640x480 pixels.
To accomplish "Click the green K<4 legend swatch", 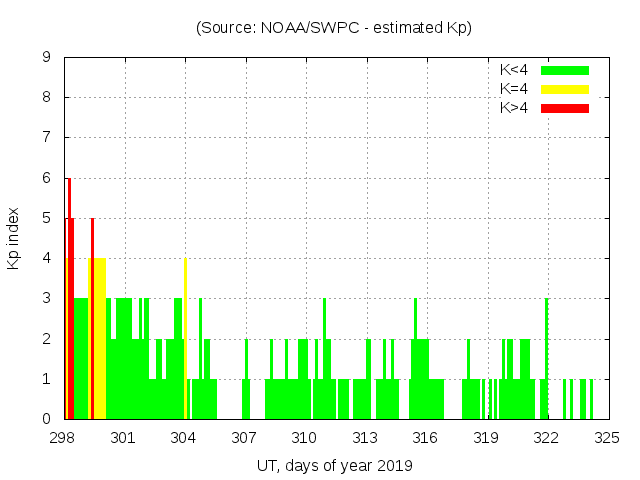I will [x=565, y=70].
